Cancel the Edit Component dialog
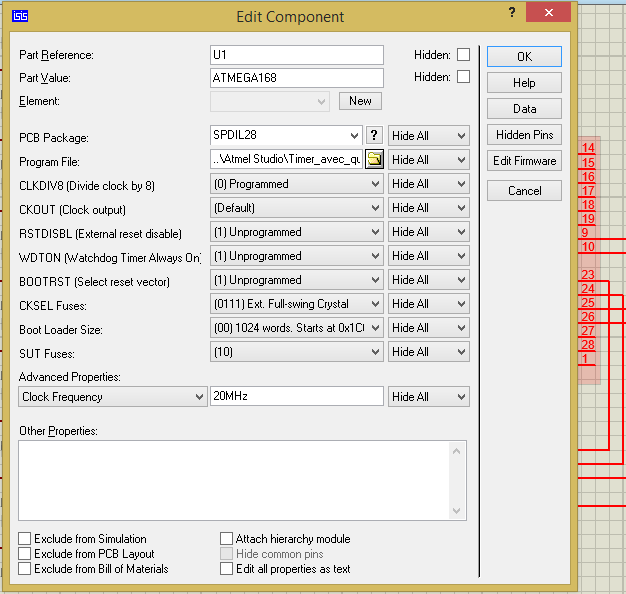The image size is (626, 594). coord(524,191)
